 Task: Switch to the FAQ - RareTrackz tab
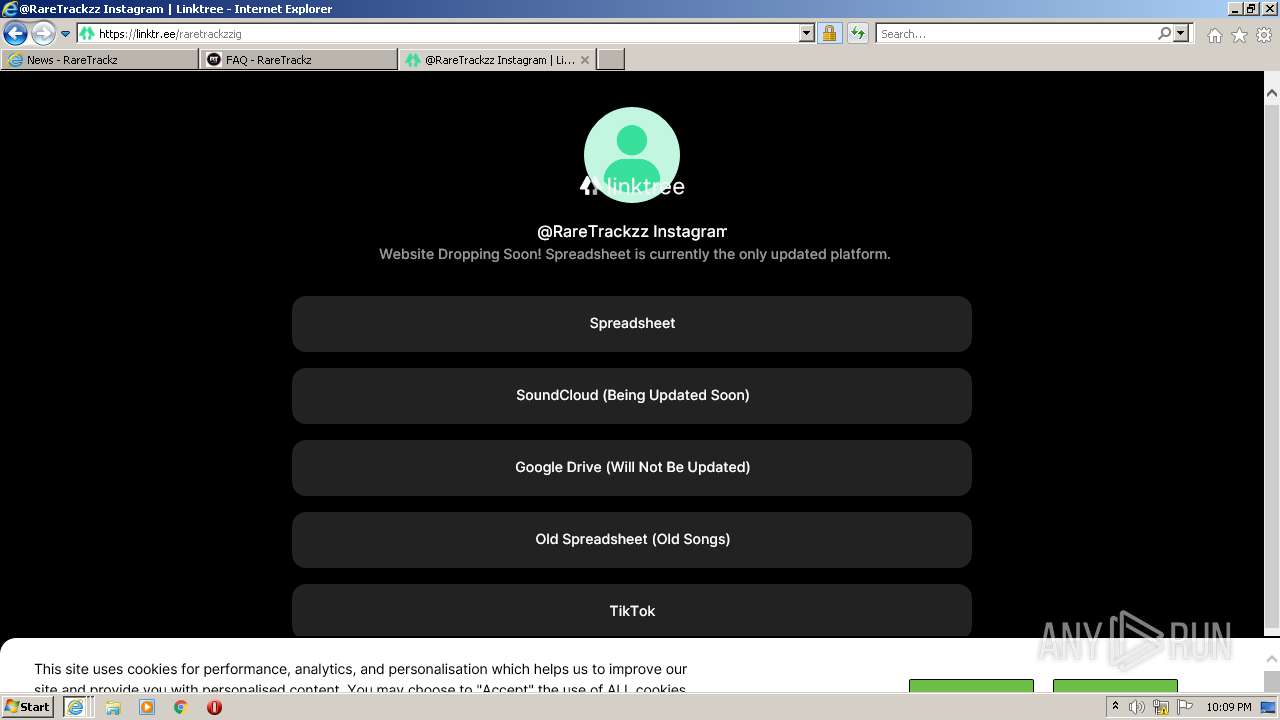[x=299, y=60]
